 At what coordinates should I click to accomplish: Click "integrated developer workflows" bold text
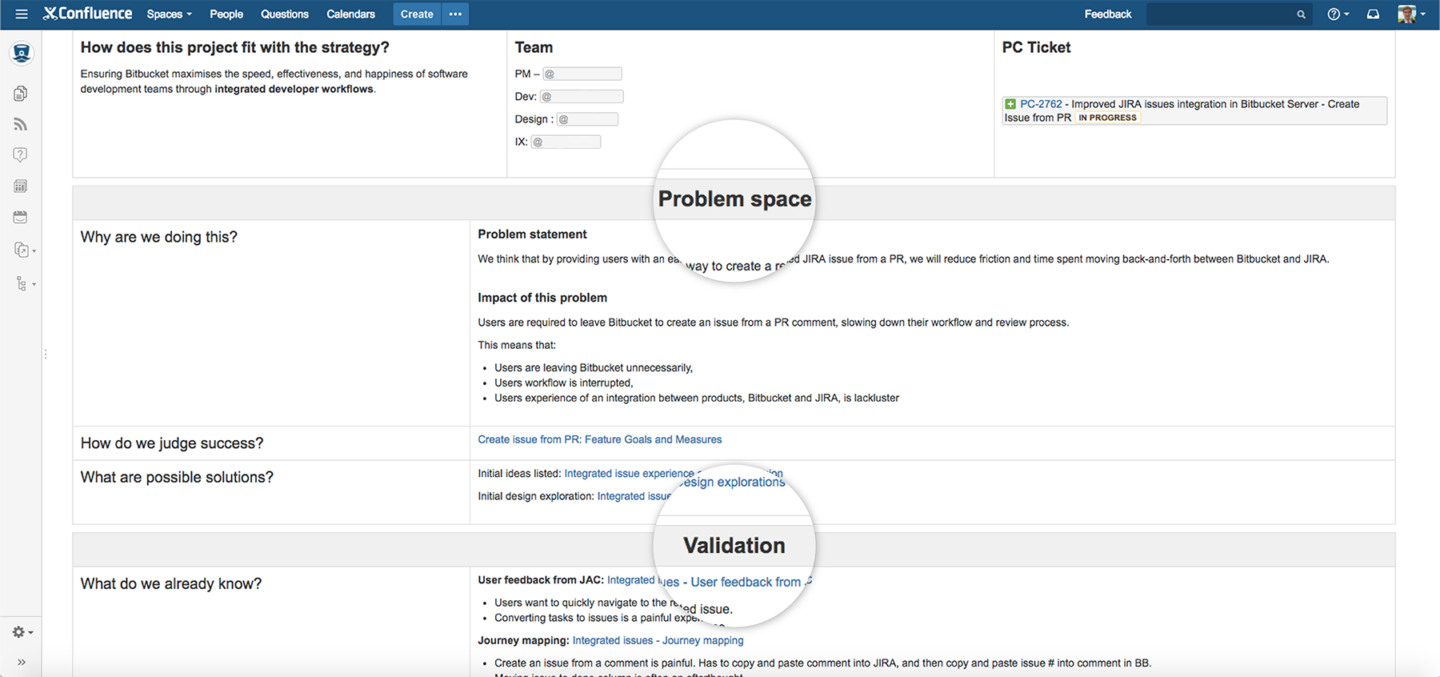(293, 89)
